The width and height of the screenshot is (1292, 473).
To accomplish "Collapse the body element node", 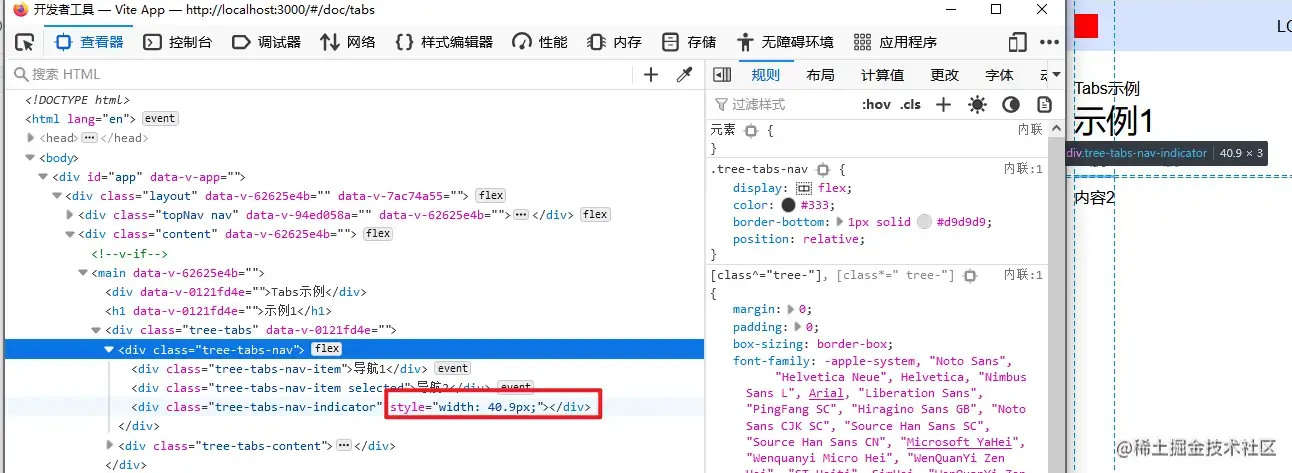I will point(31,157).
